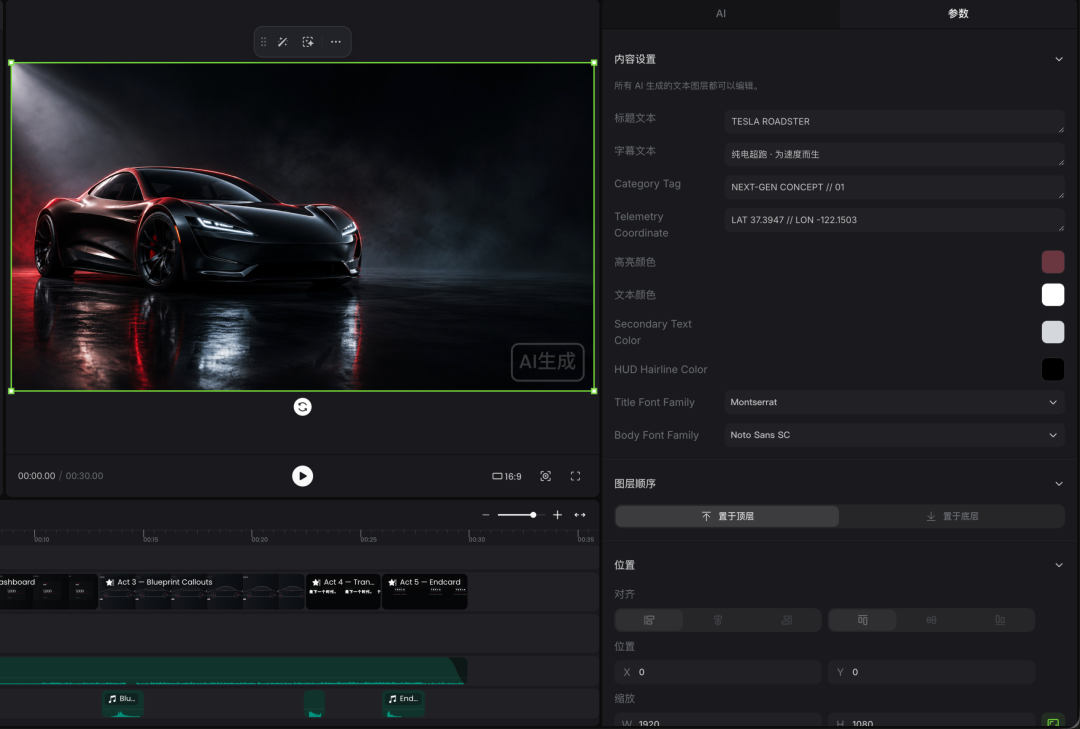Image resolution: width=1080 pixels, height=729 pixels.
Task: Align the layer to vertical middle
Action: pos(931,620)
